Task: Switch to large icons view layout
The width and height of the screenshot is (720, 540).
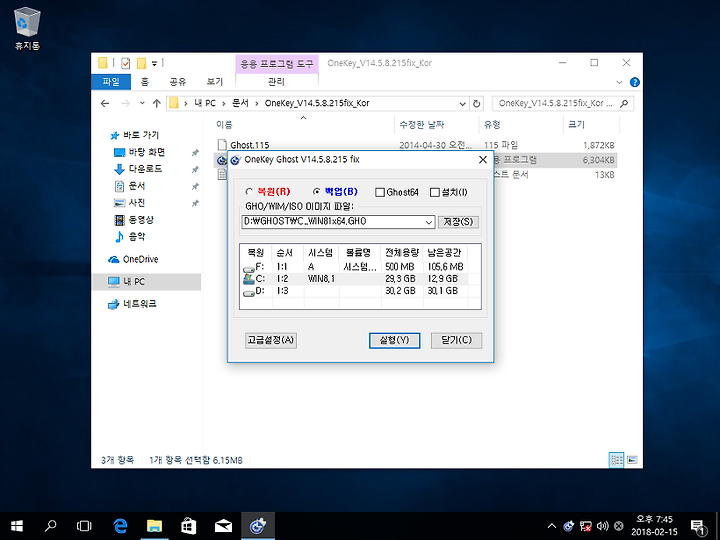Action: [632, 460]
